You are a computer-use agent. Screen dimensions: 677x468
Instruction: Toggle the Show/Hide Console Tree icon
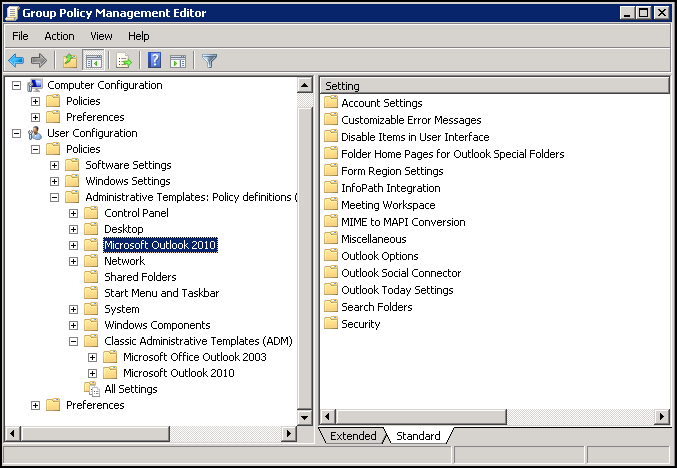coord(94,60)
